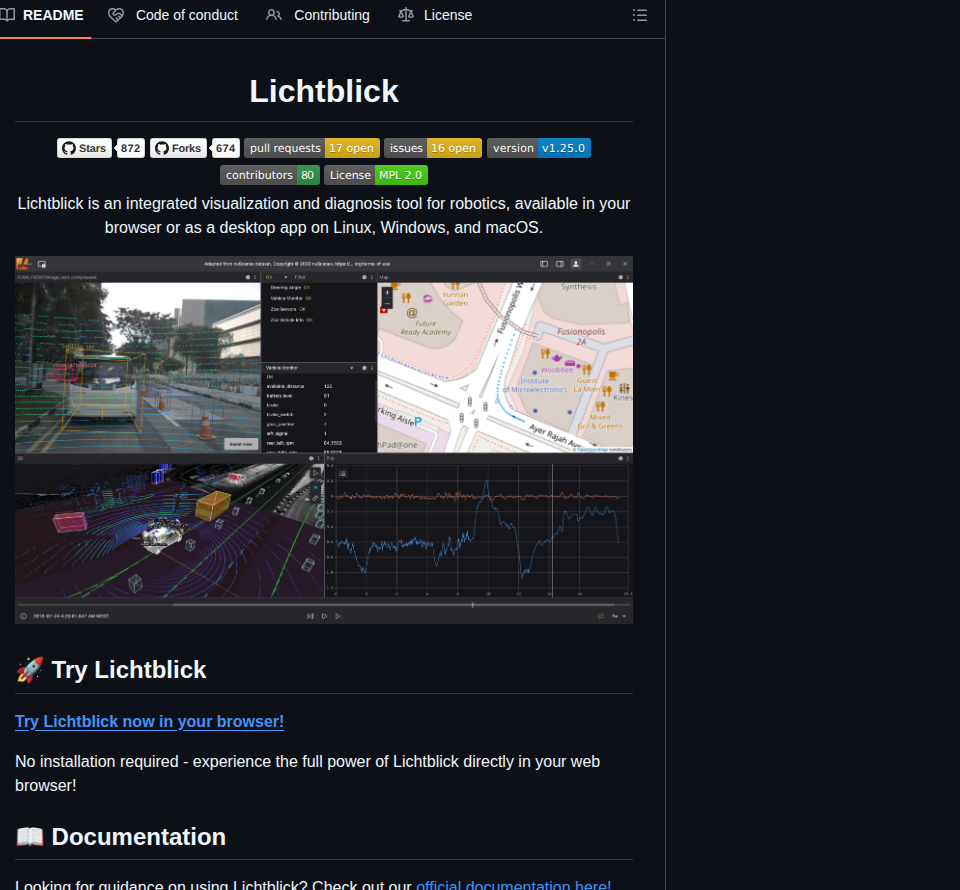Switch to the License tab
Screen dimensions: 960x890
click(435, 15)
